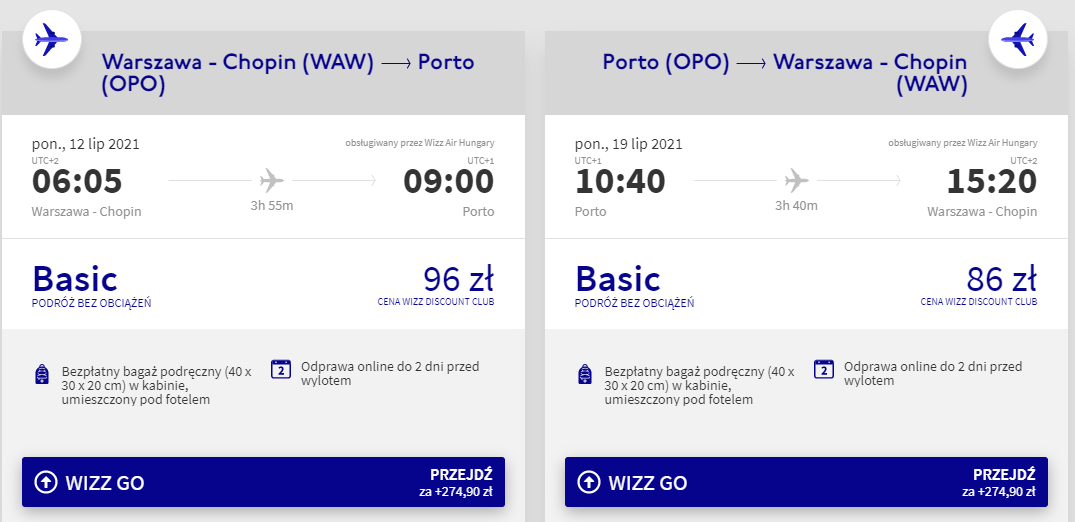
Task: Click the return date pon., 19 lip 2021
Action: (x=629, y=143)
